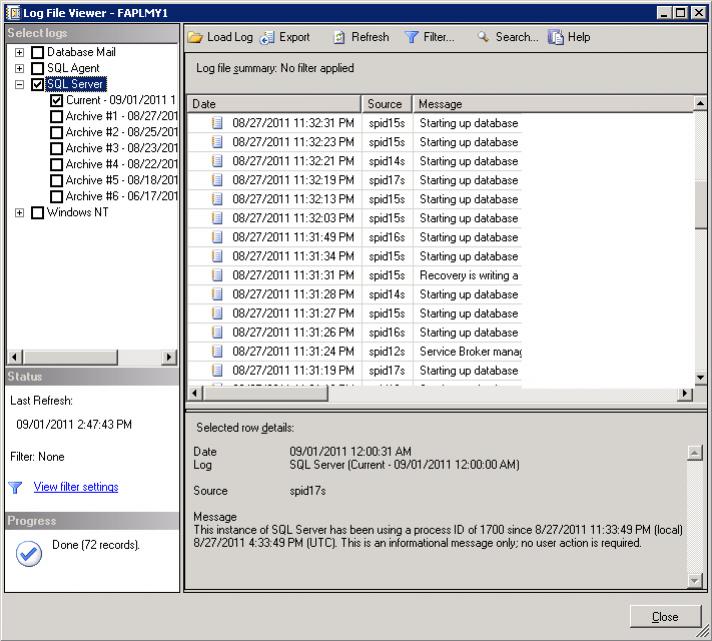The height and width of the screenshot is (641, 712).
Task: Click log table horizontal scrollbar left arrow
Action: tap(195, 393)
